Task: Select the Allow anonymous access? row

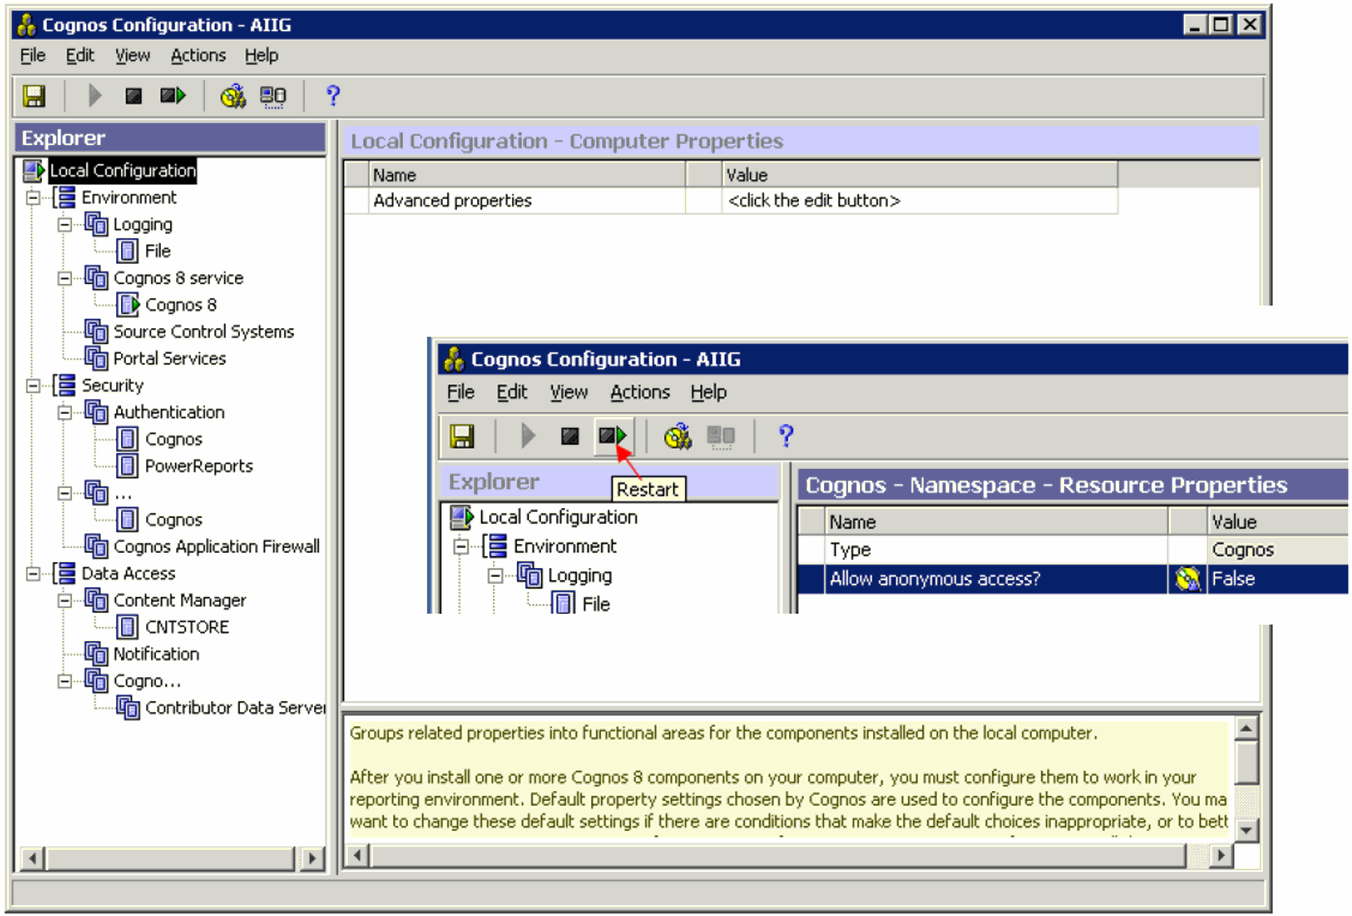Action: point(1072,579)
